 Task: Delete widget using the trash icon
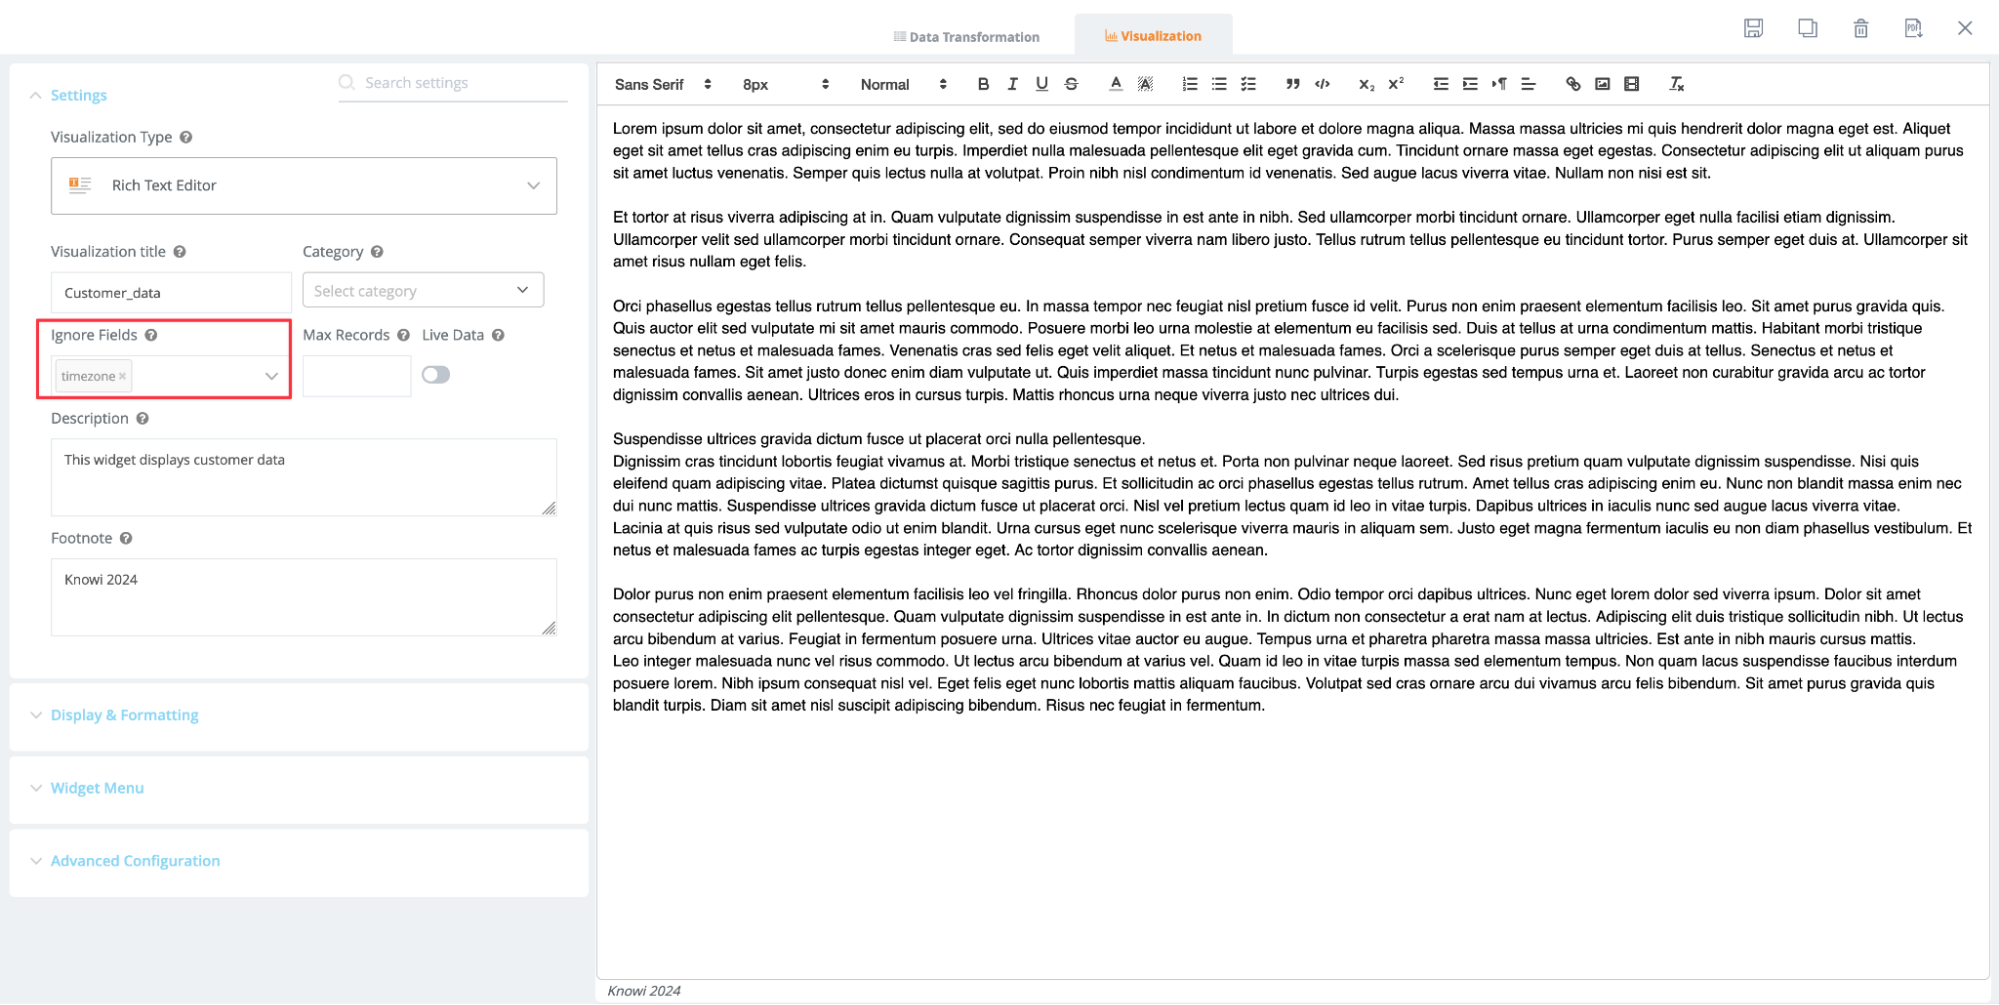click(1860, 28)
